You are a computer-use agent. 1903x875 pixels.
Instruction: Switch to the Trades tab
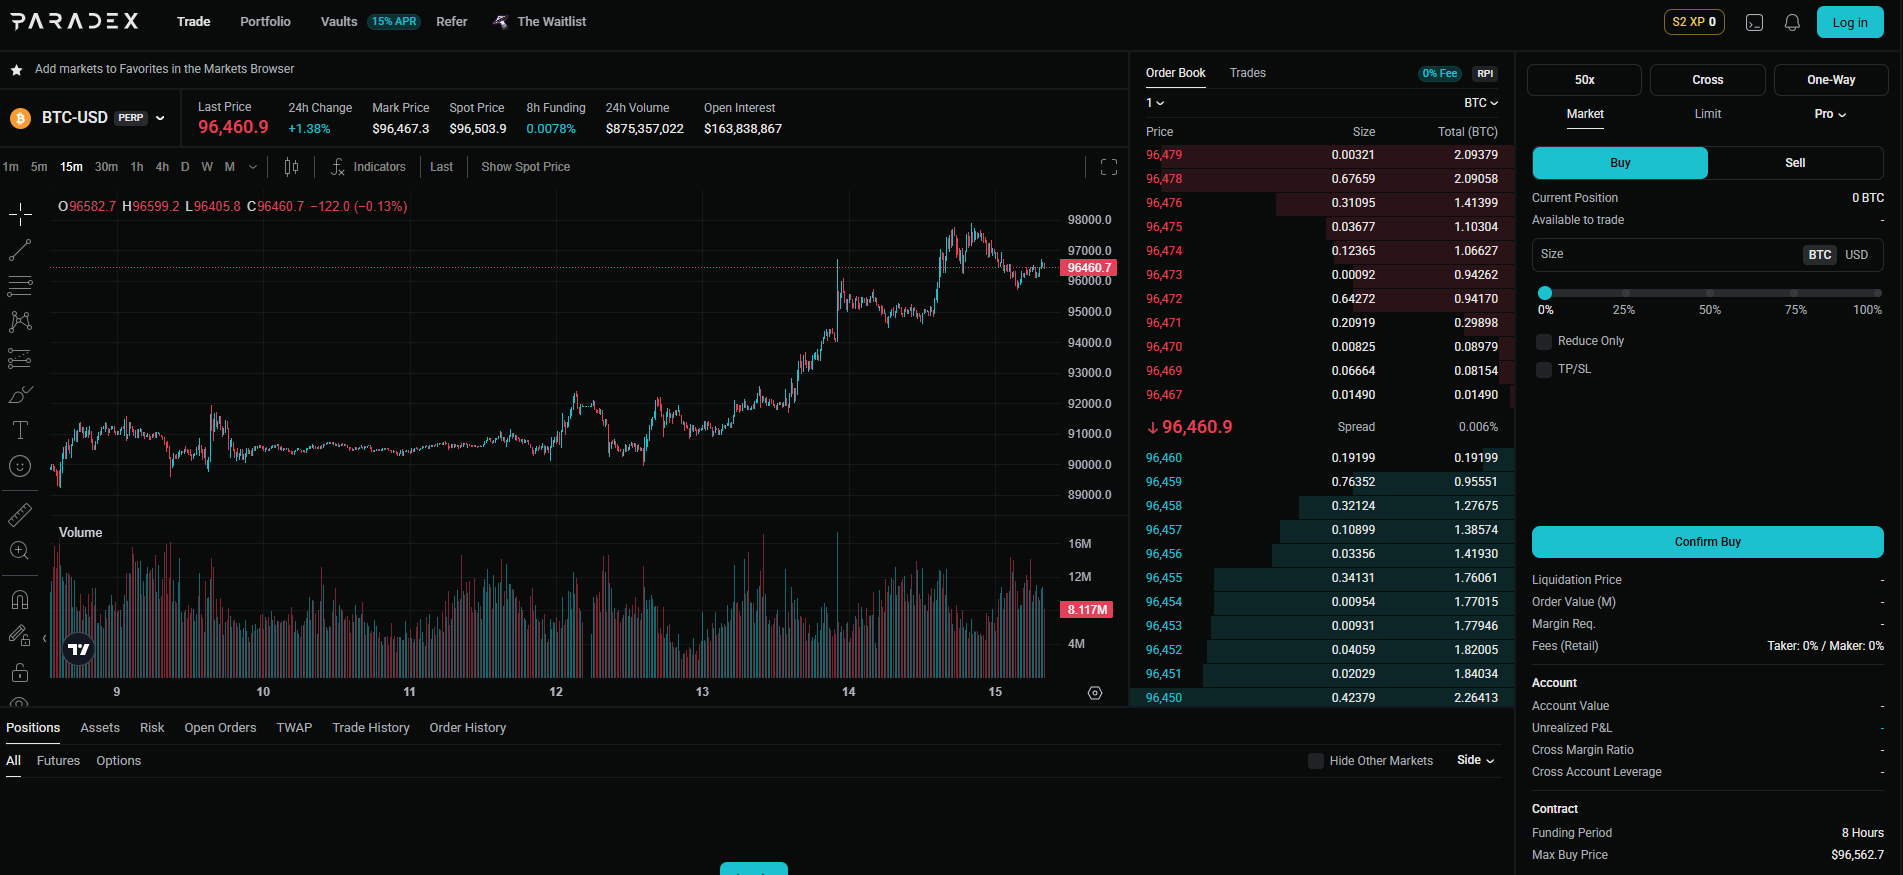[1247, 73]
